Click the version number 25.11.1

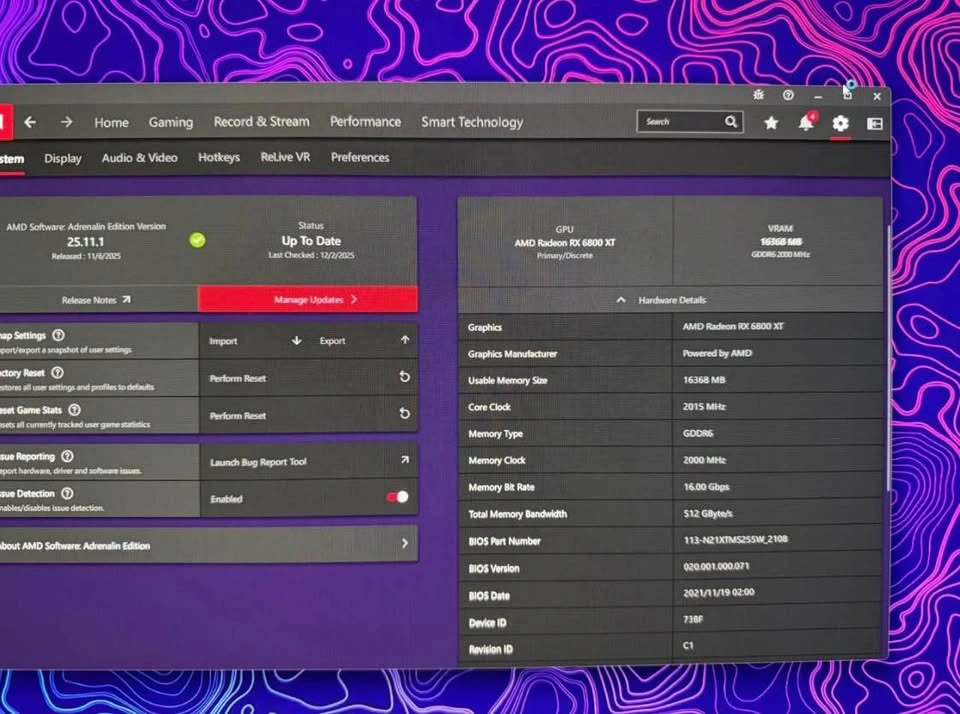click(85, 242)
